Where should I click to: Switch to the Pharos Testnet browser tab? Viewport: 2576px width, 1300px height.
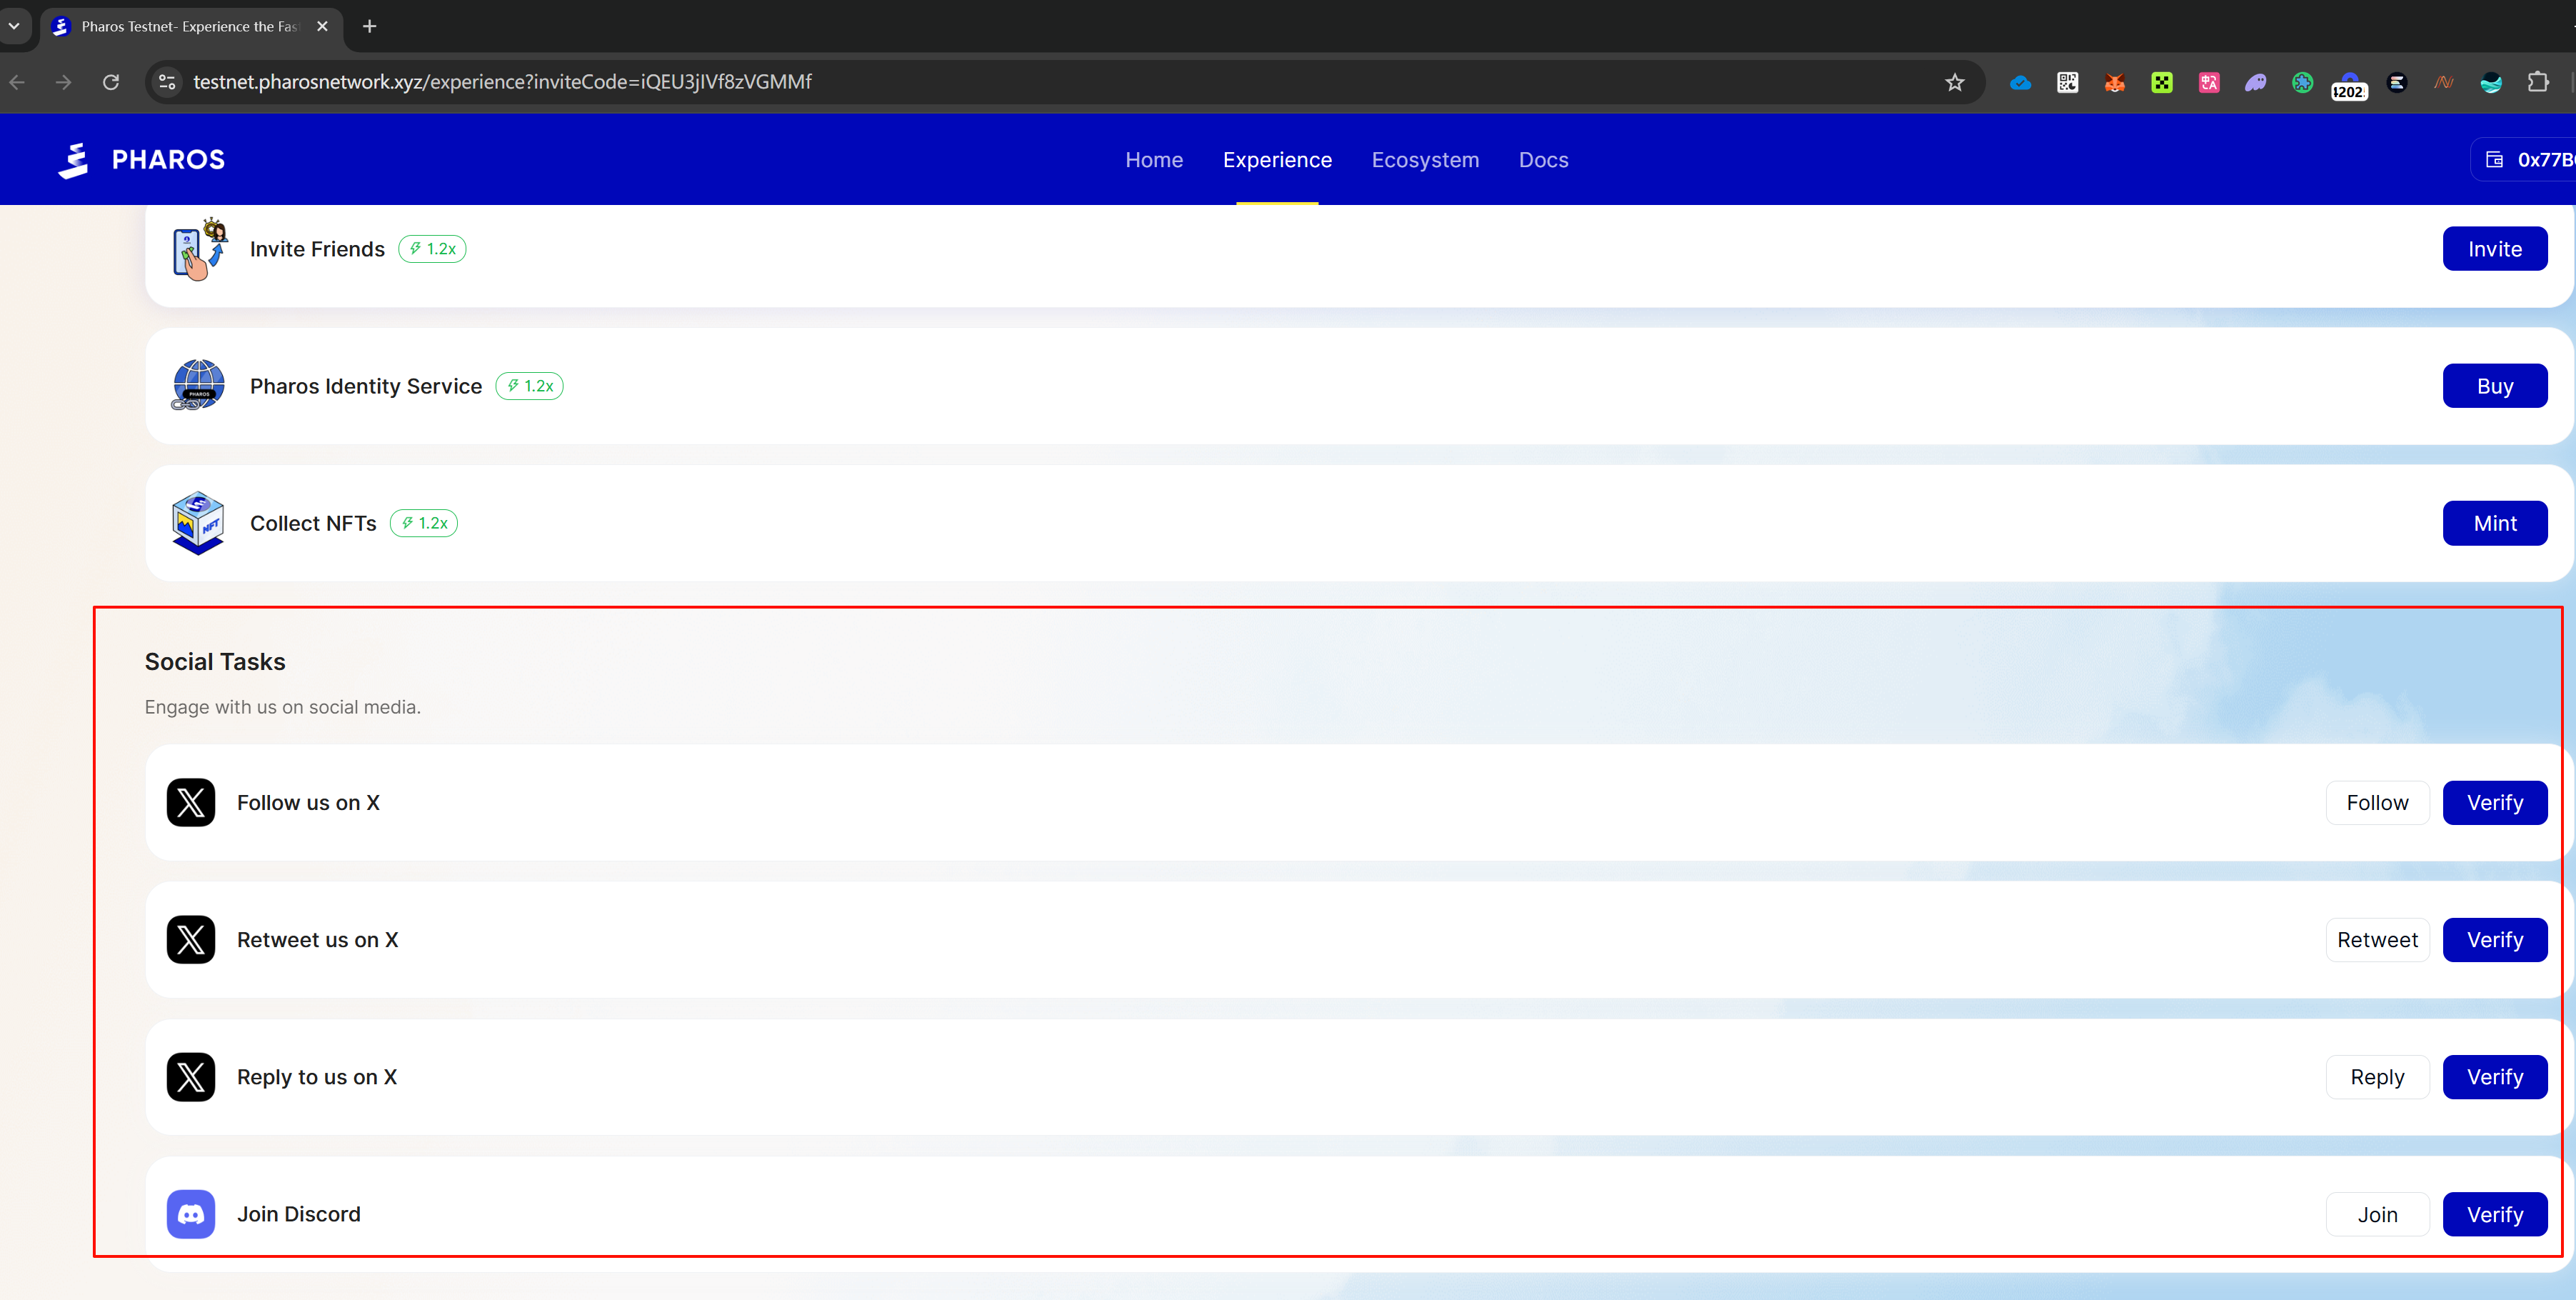pyautogui.click(x=190, y=26)
